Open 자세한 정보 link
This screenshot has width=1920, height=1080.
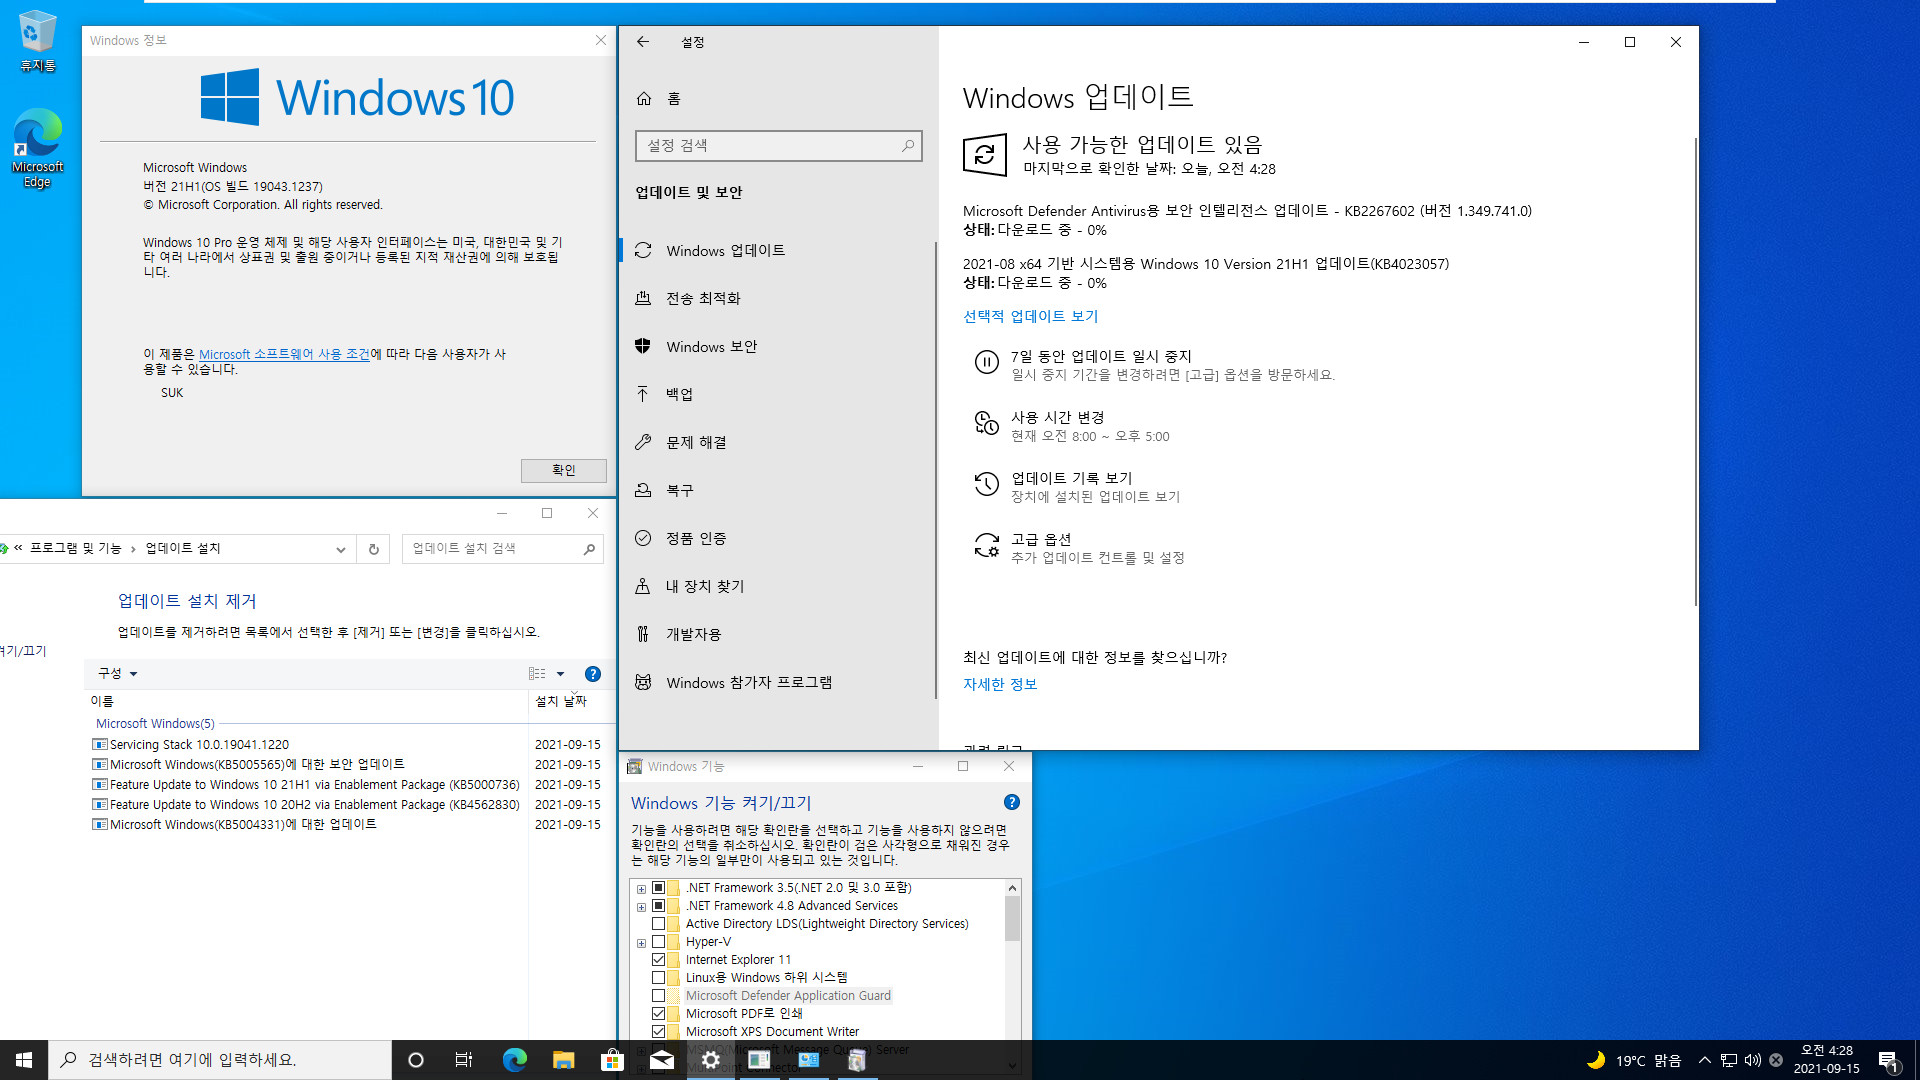1000,684
